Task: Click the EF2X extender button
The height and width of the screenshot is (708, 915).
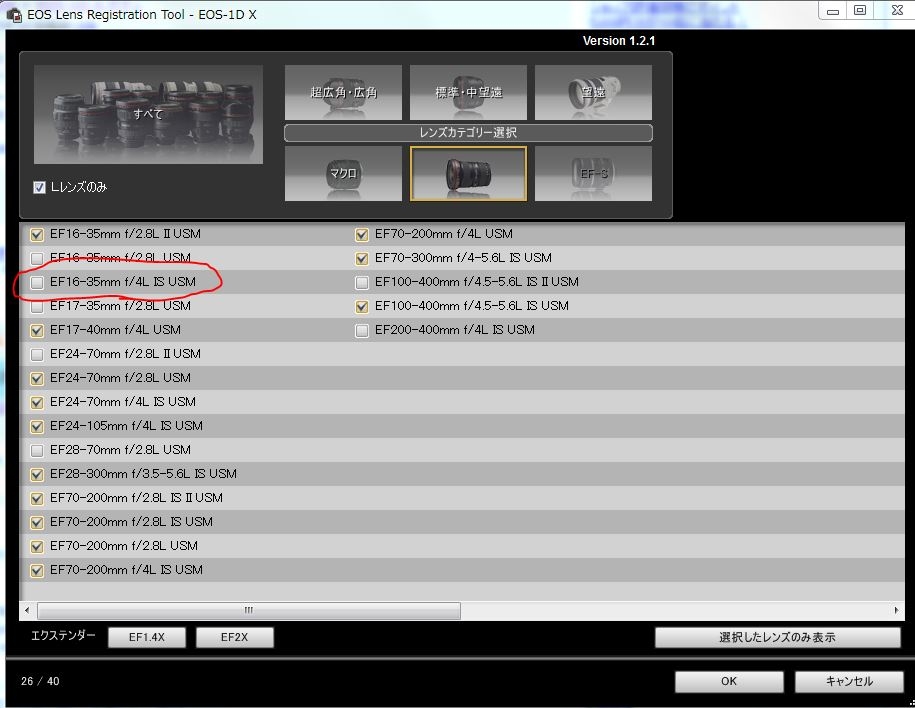Action: tap(235, 637)
